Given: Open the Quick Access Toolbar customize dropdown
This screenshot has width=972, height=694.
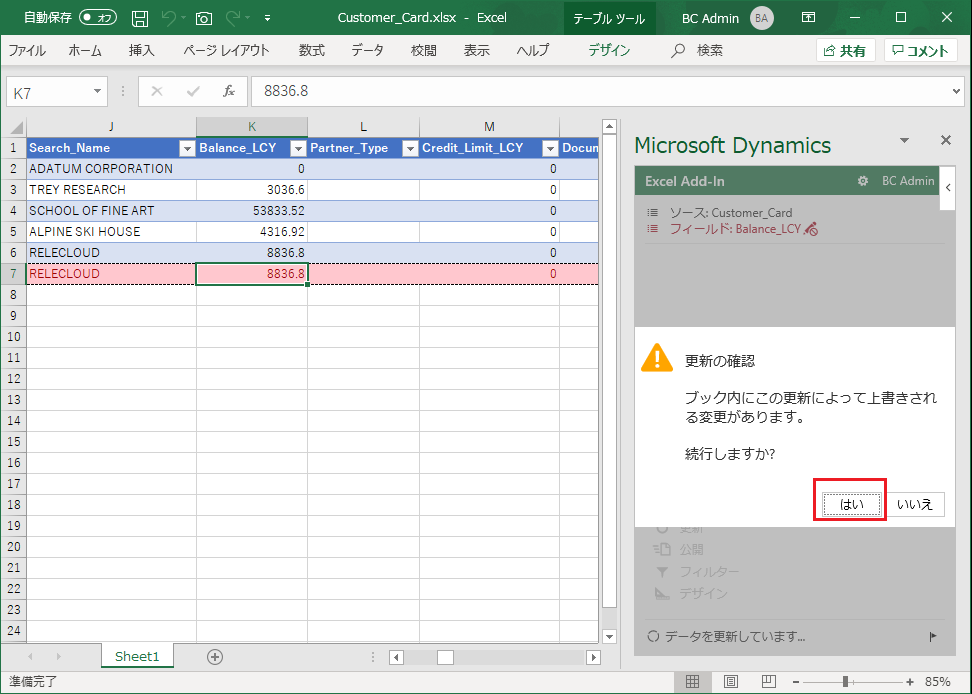Looking at the screenshot, I should click(x=267, y=18).
